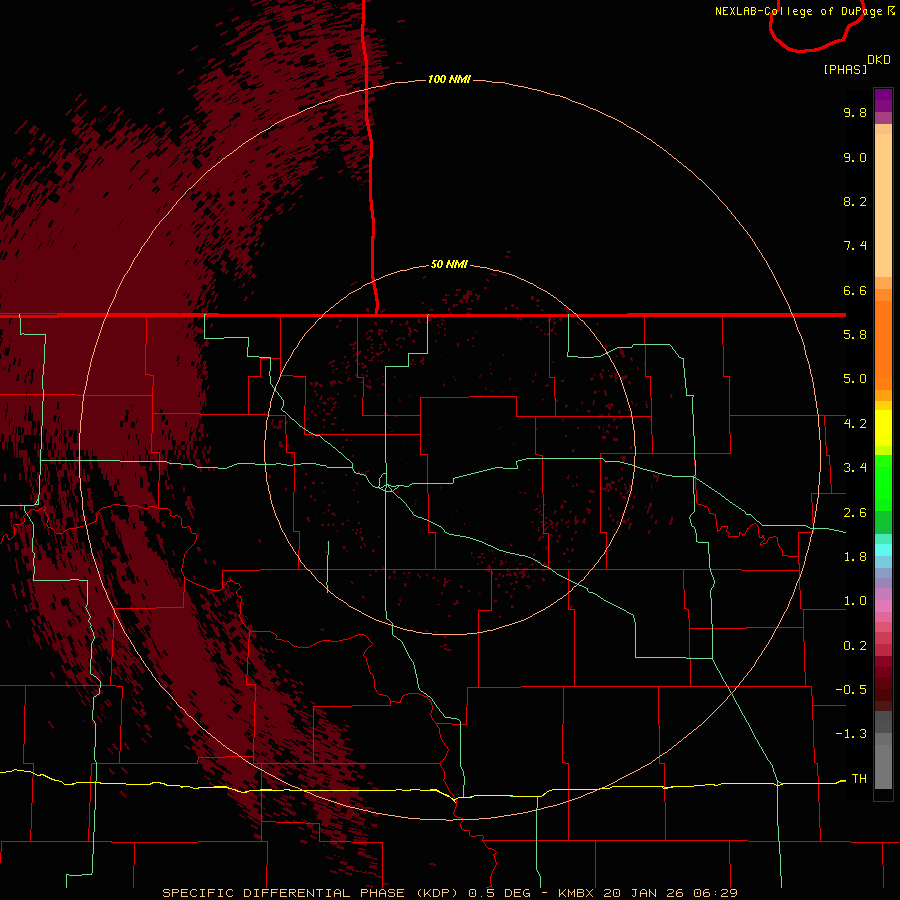Click the TH threshold legend label
This screenshot has width=900, height=900.
(x=859, y=779)
